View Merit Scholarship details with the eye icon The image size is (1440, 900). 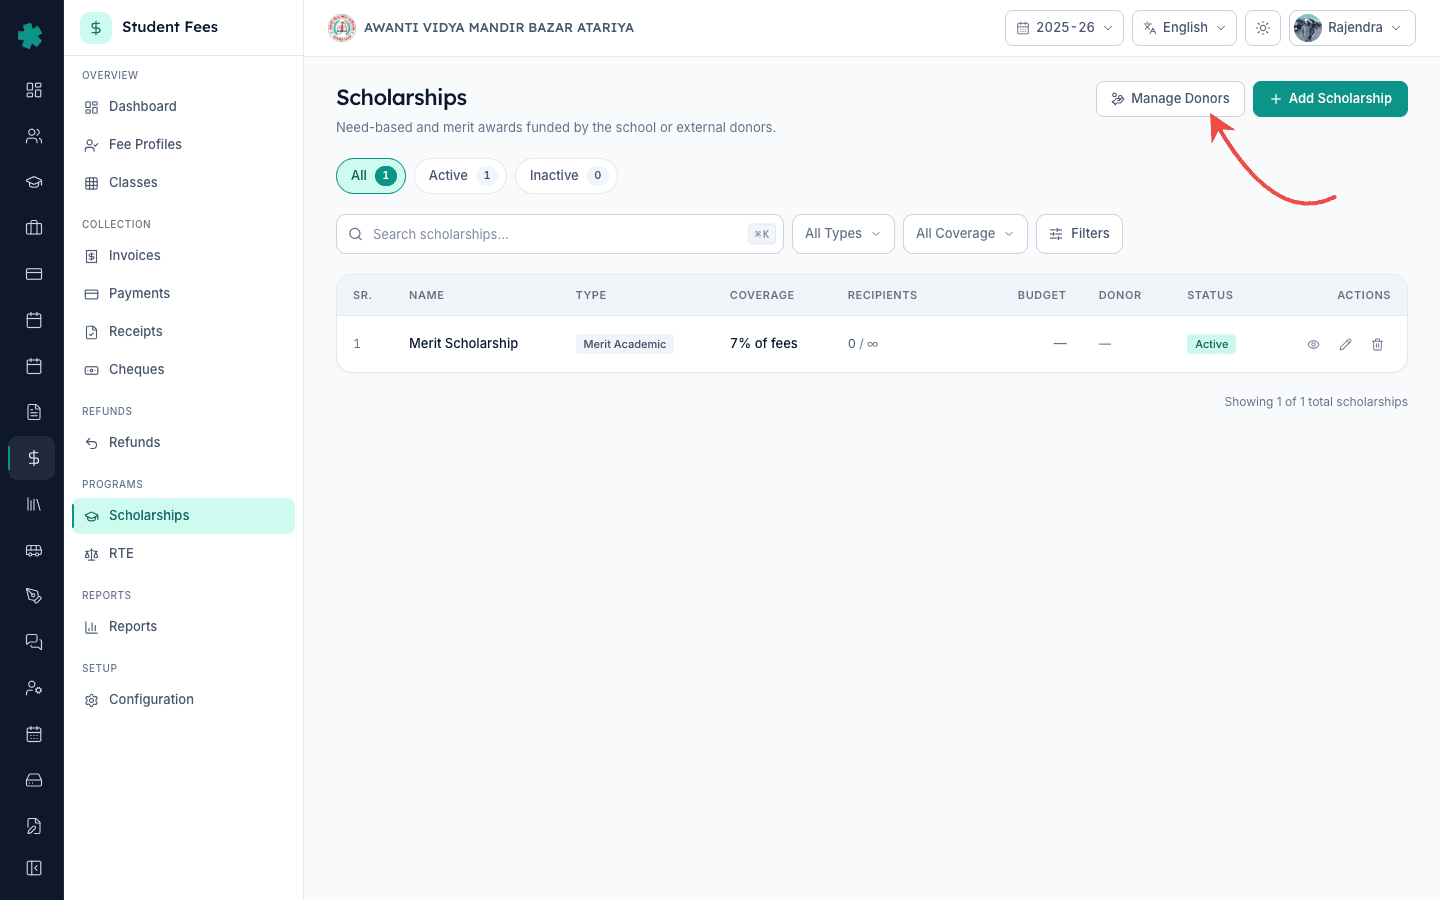coord(1314,344)
